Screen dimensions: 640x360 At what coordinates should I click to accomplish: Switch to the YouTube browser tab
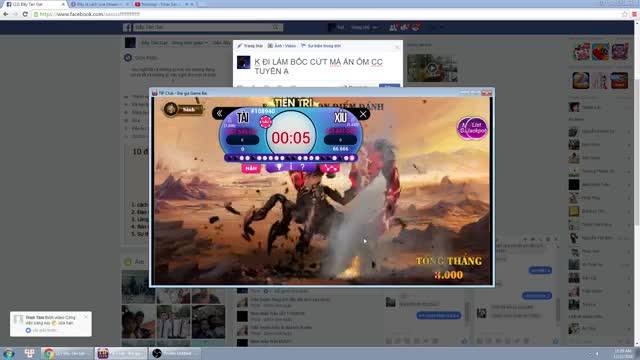[163, 4]
